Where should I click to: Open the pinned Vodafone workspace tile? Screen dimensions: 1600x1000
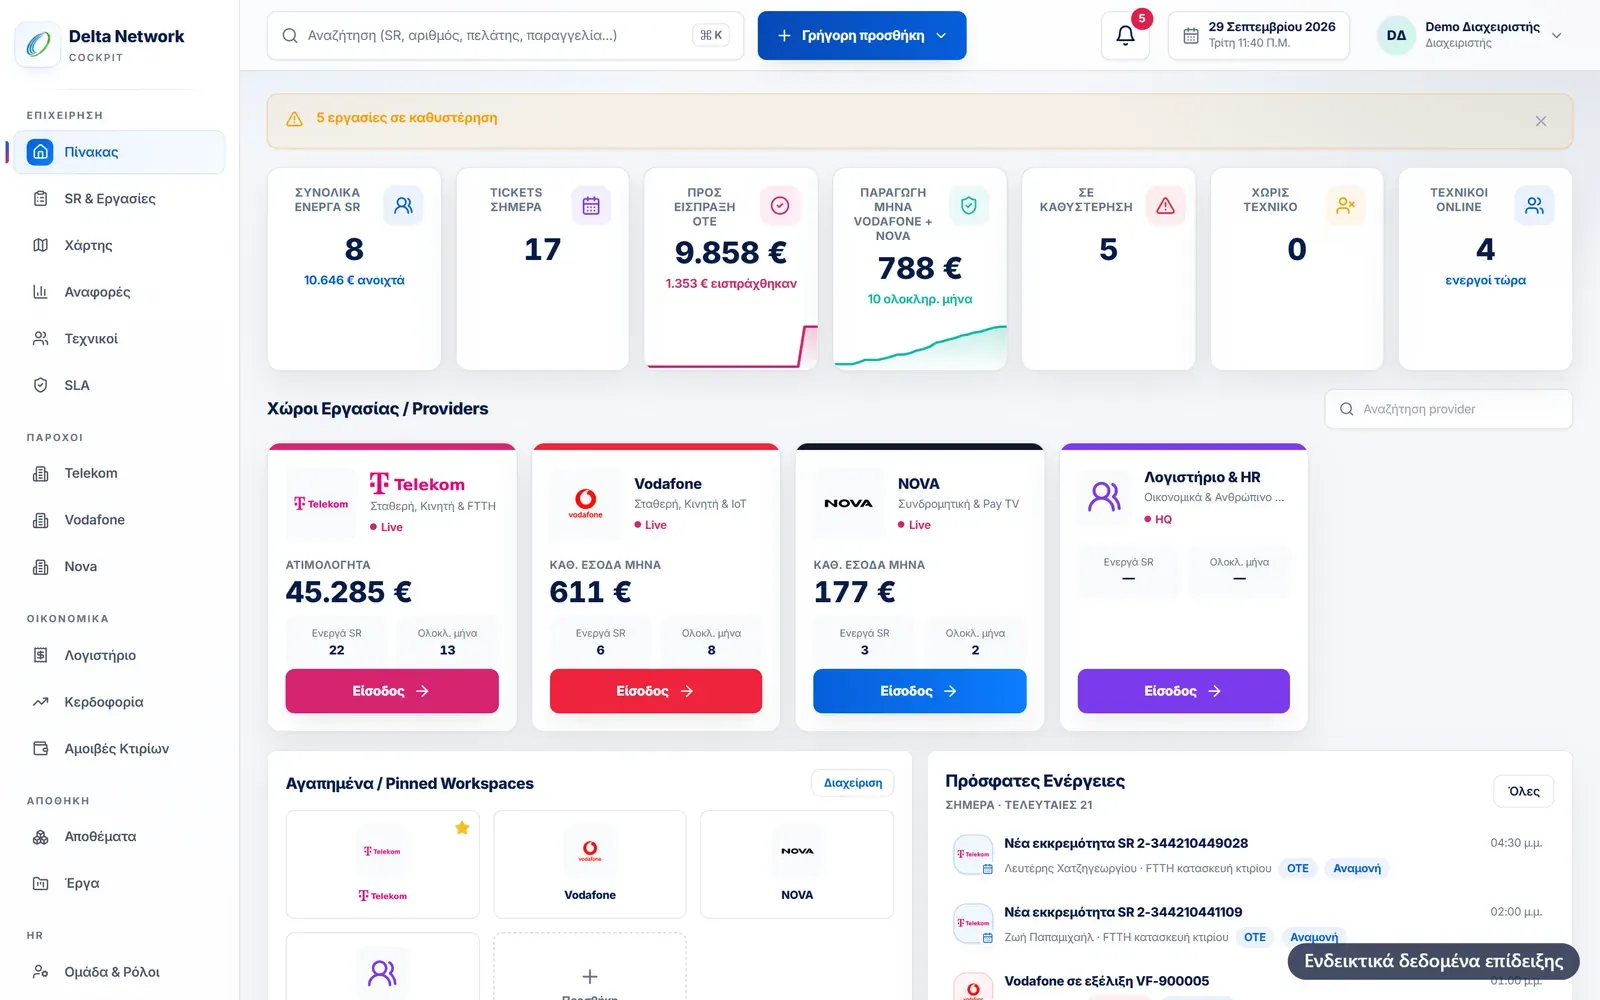pos(590,864)
